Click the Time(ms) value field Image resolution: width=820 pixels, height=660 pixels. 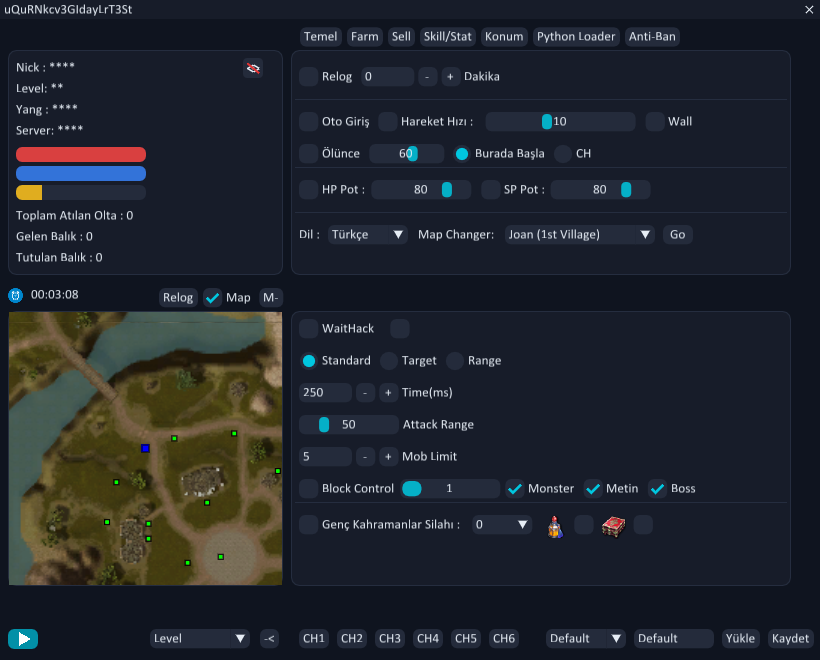pyautogui.click(x=325, y=393)
